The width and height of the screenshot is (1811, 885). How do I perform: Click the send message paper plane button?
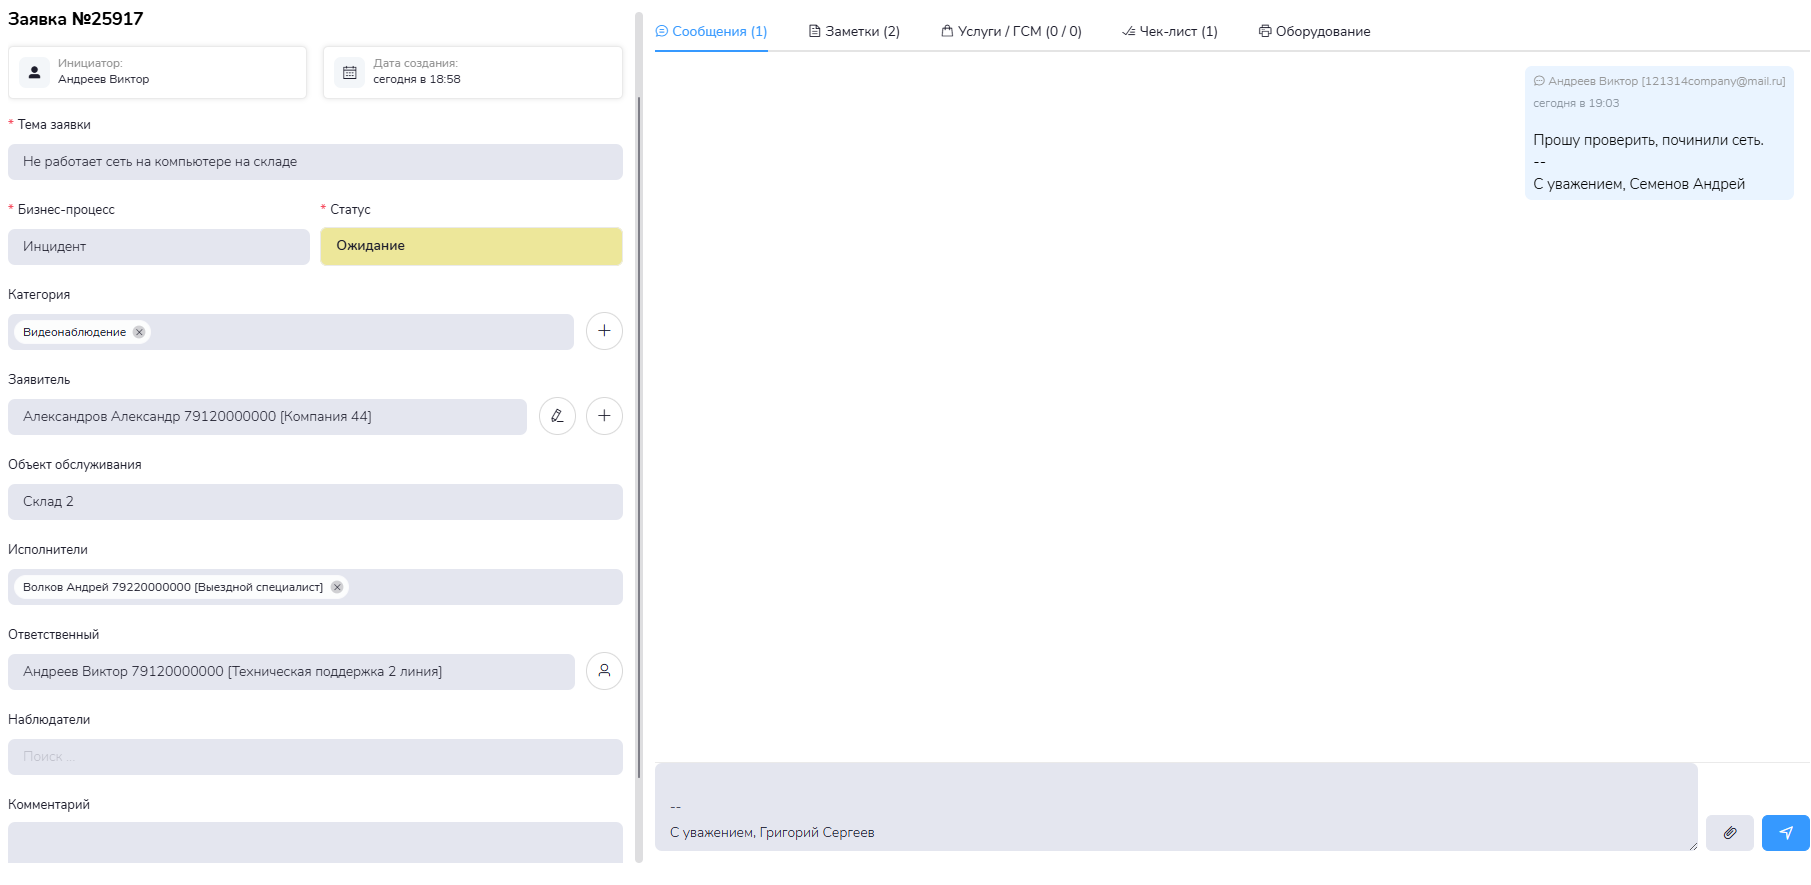(x=1785, y=833)
